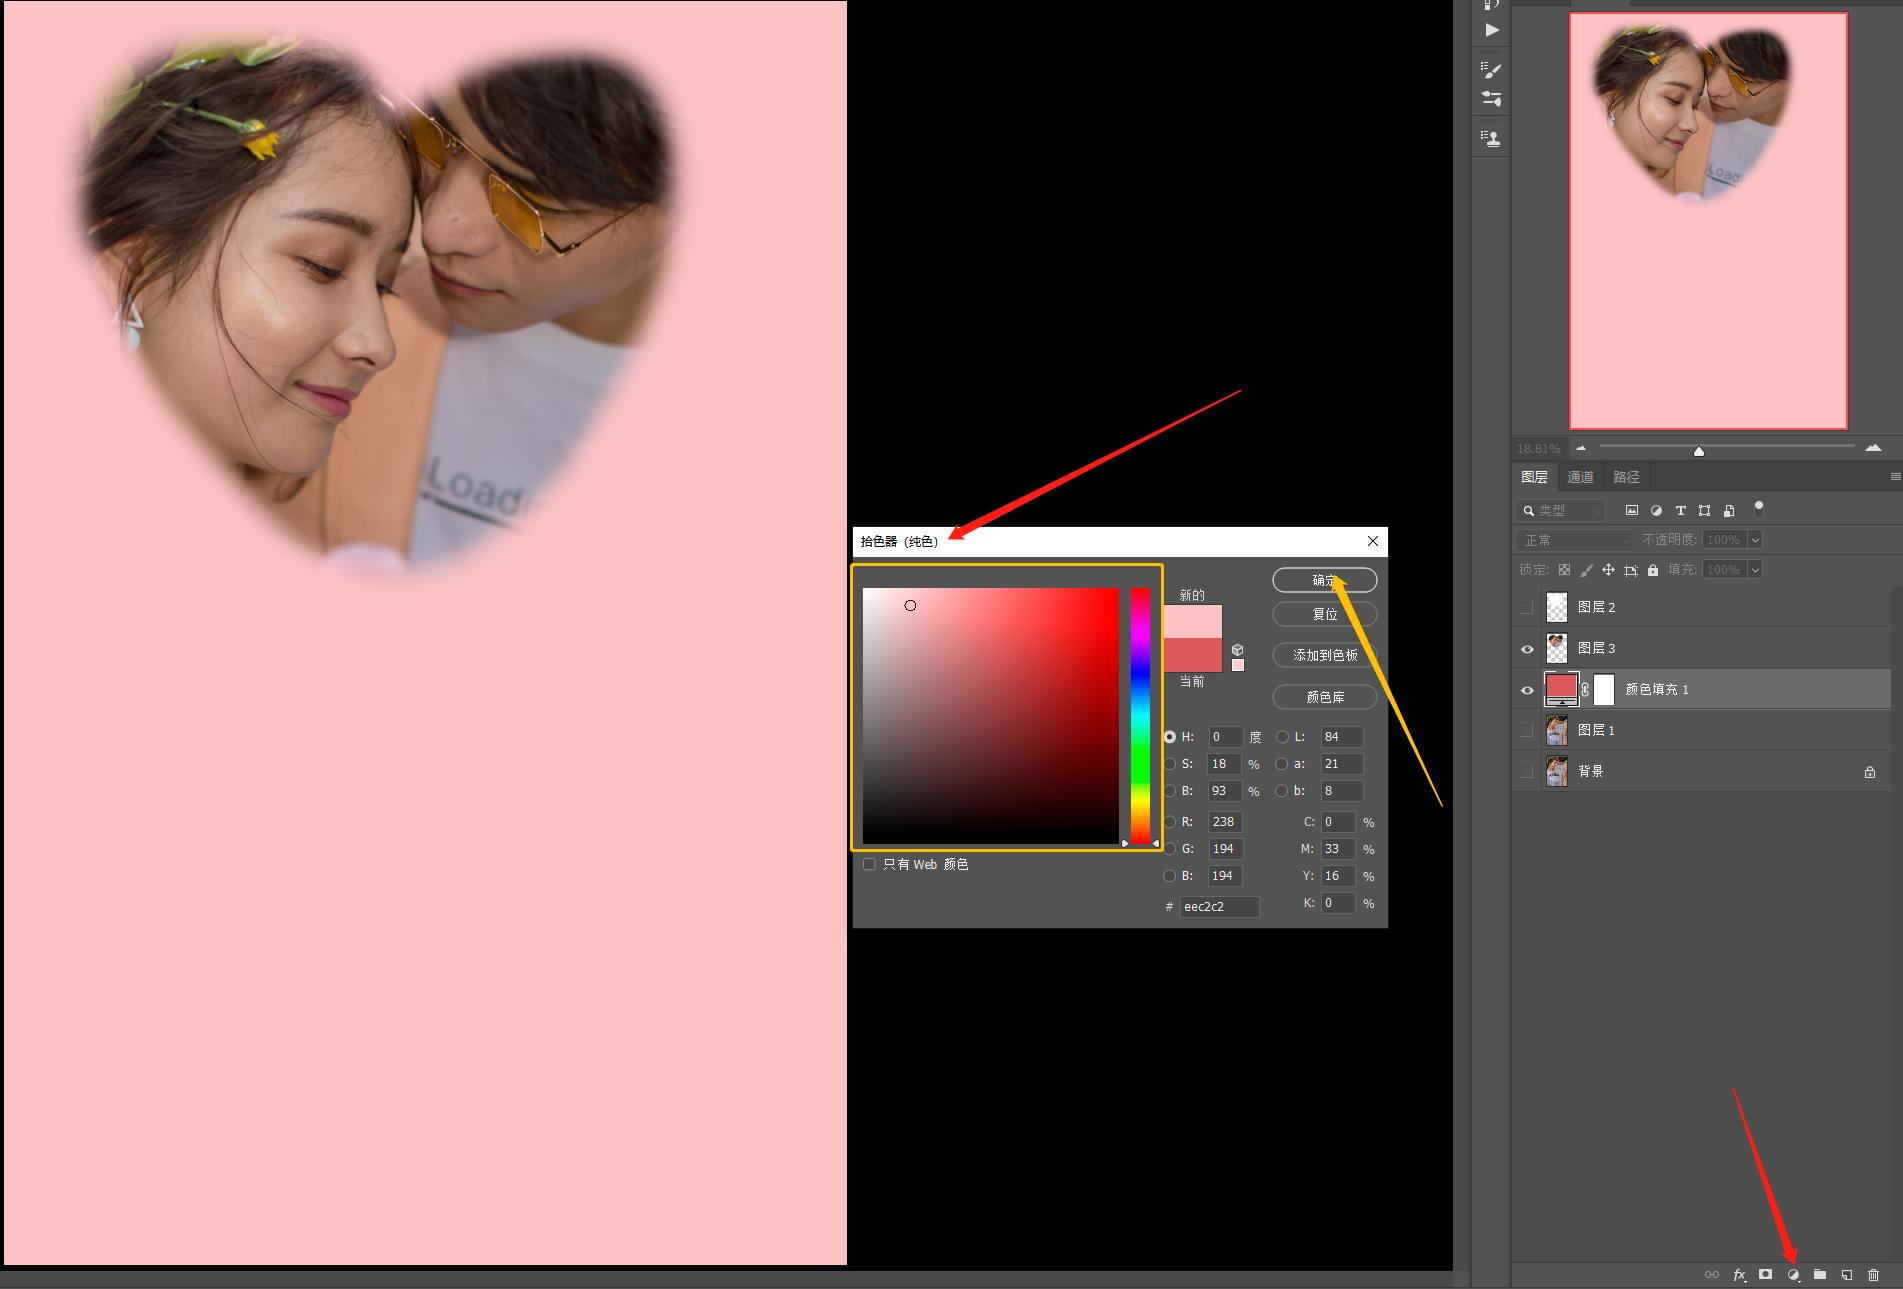1903x1289 pixels.
Task: Open the 正常 blend mode dropdown
Action: (x=1574, y=540)
